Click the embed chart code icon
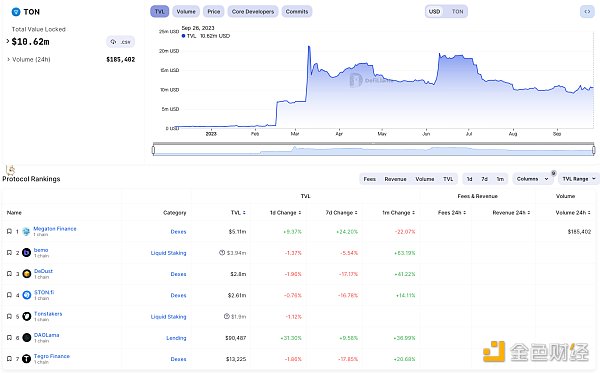The height and width of the screenshot is (373, 600). 587,11
